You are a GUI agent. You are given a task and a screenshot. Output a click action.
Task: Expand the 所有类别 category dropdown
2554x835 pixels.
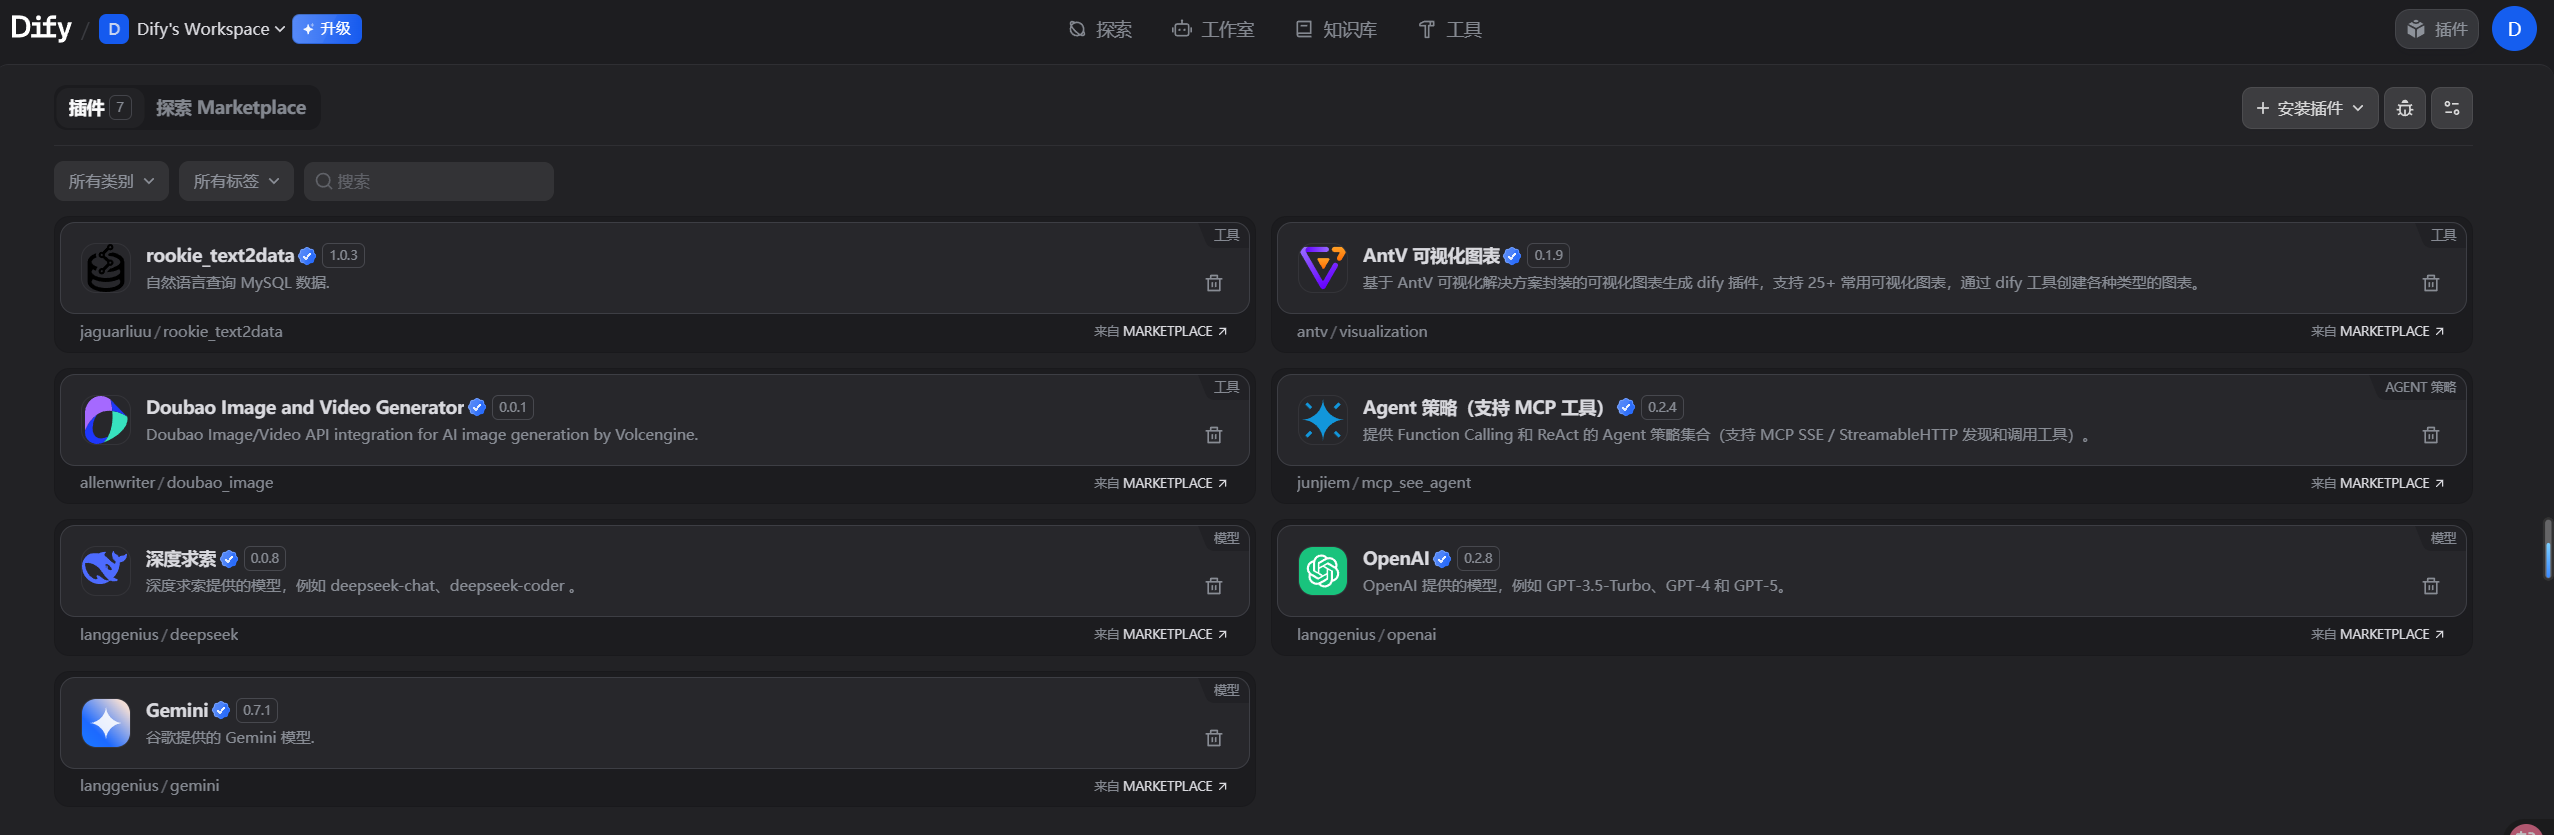(111, 181)
